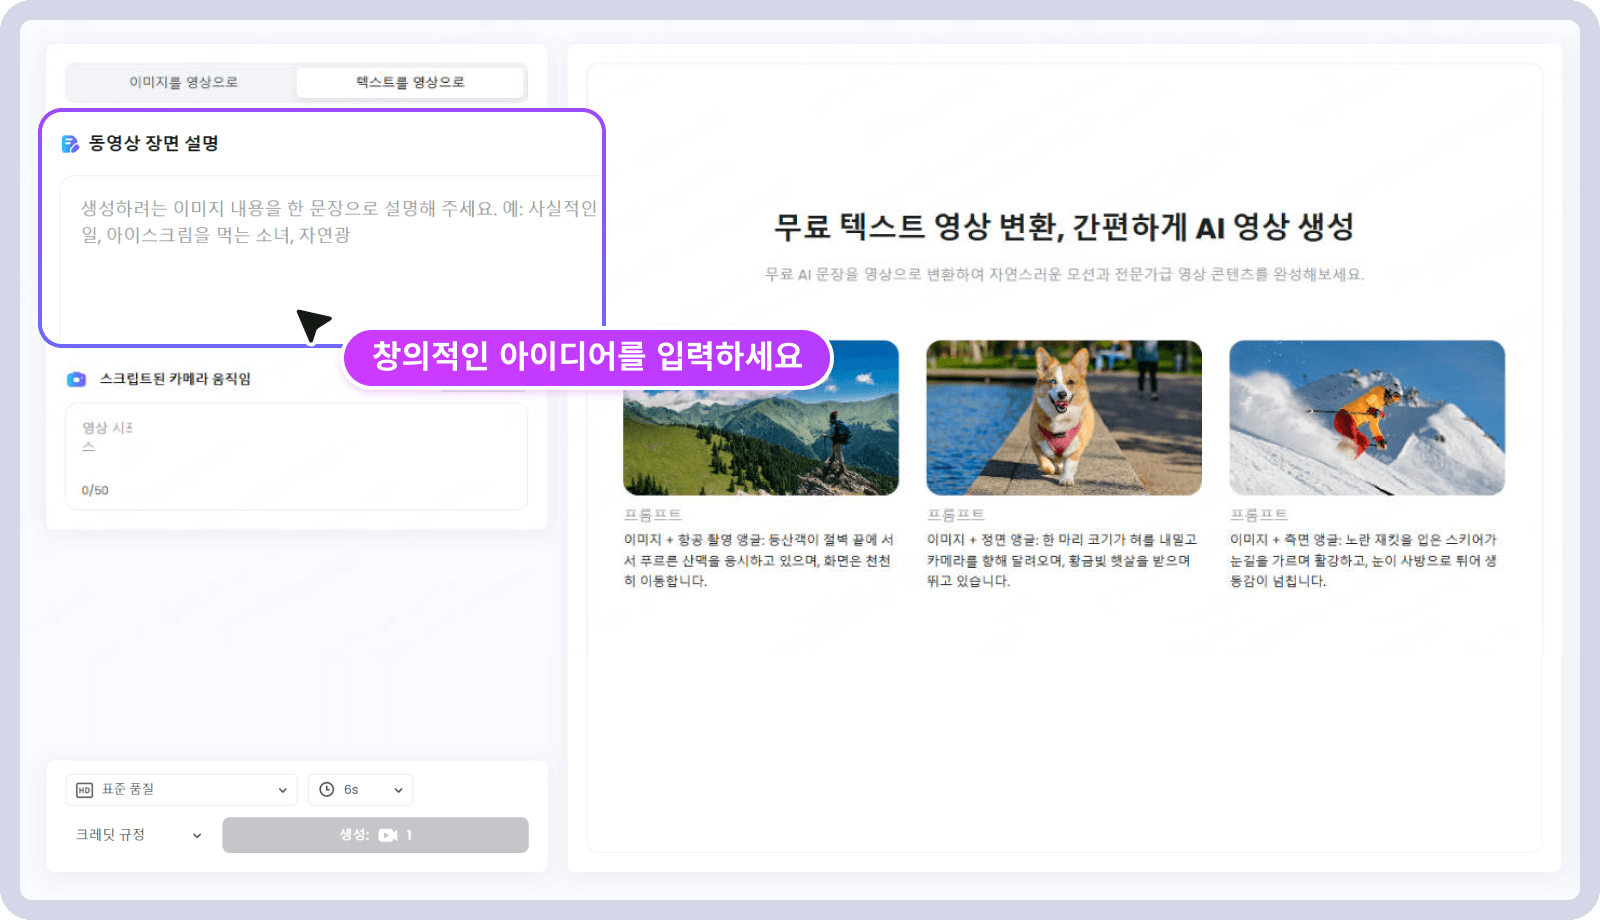Click the camera icon beside 스크립트된 카메라 움직임

tap(76, 379)
